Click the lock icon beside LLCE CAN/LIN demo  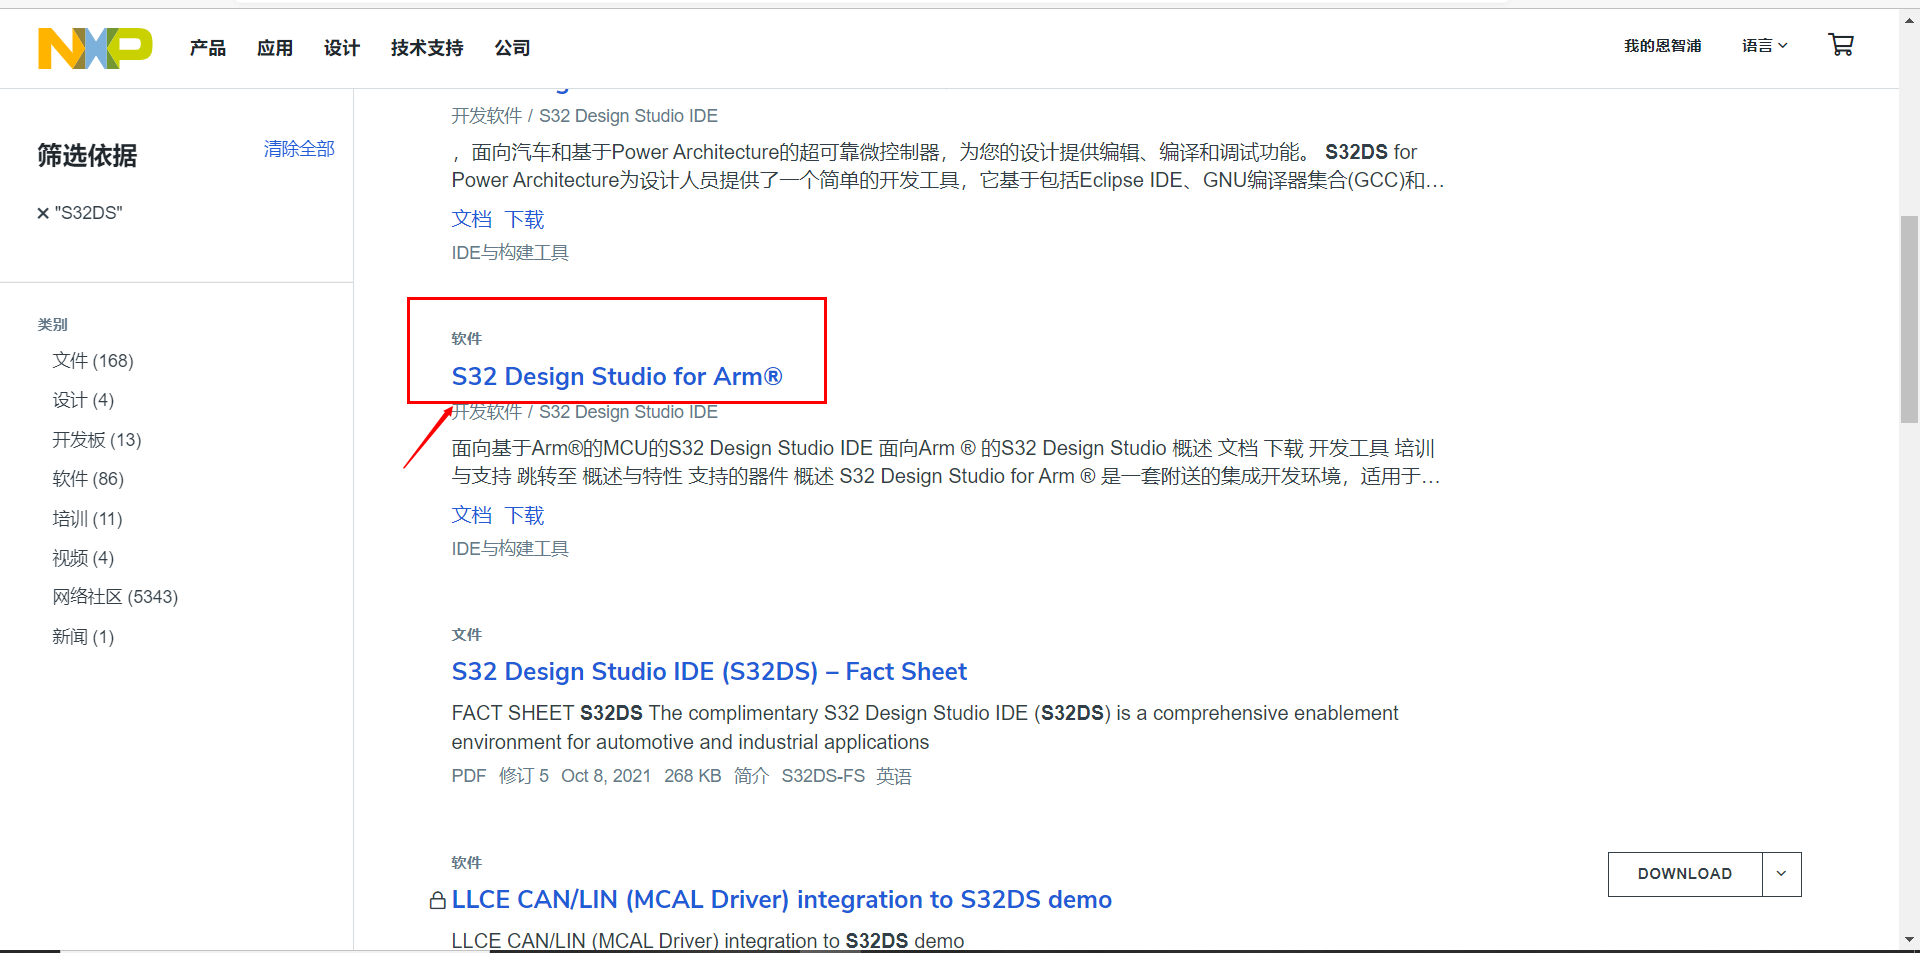(437, 900)
